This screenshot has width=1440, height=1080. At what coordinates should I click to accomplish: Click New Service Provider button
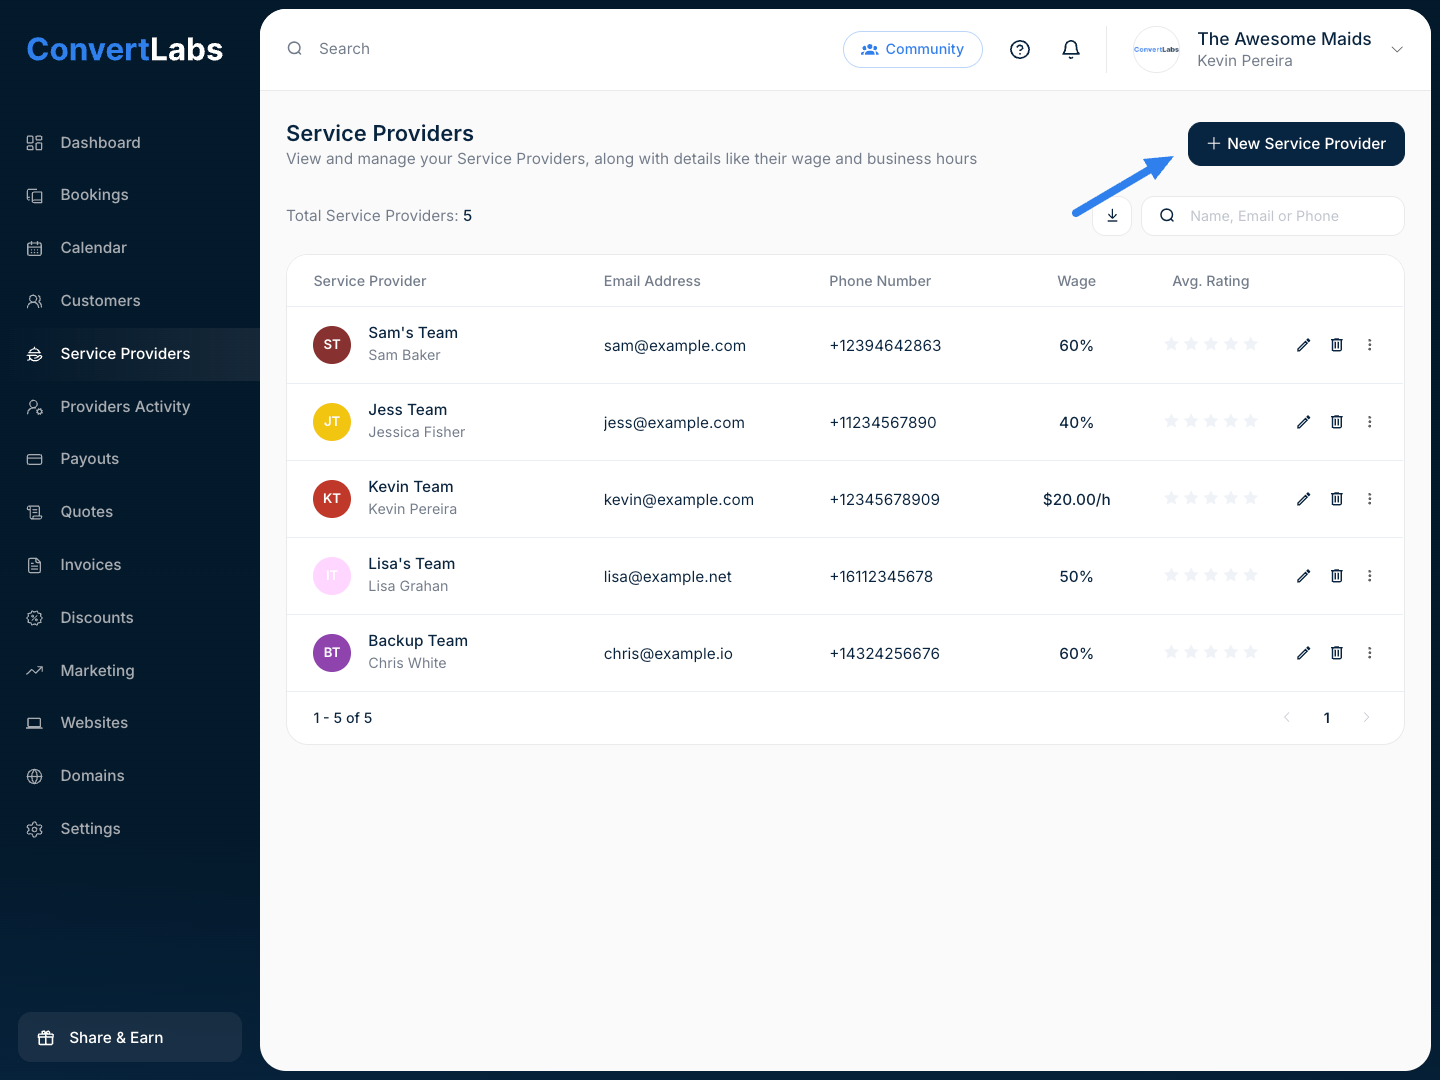(1295, 144)
